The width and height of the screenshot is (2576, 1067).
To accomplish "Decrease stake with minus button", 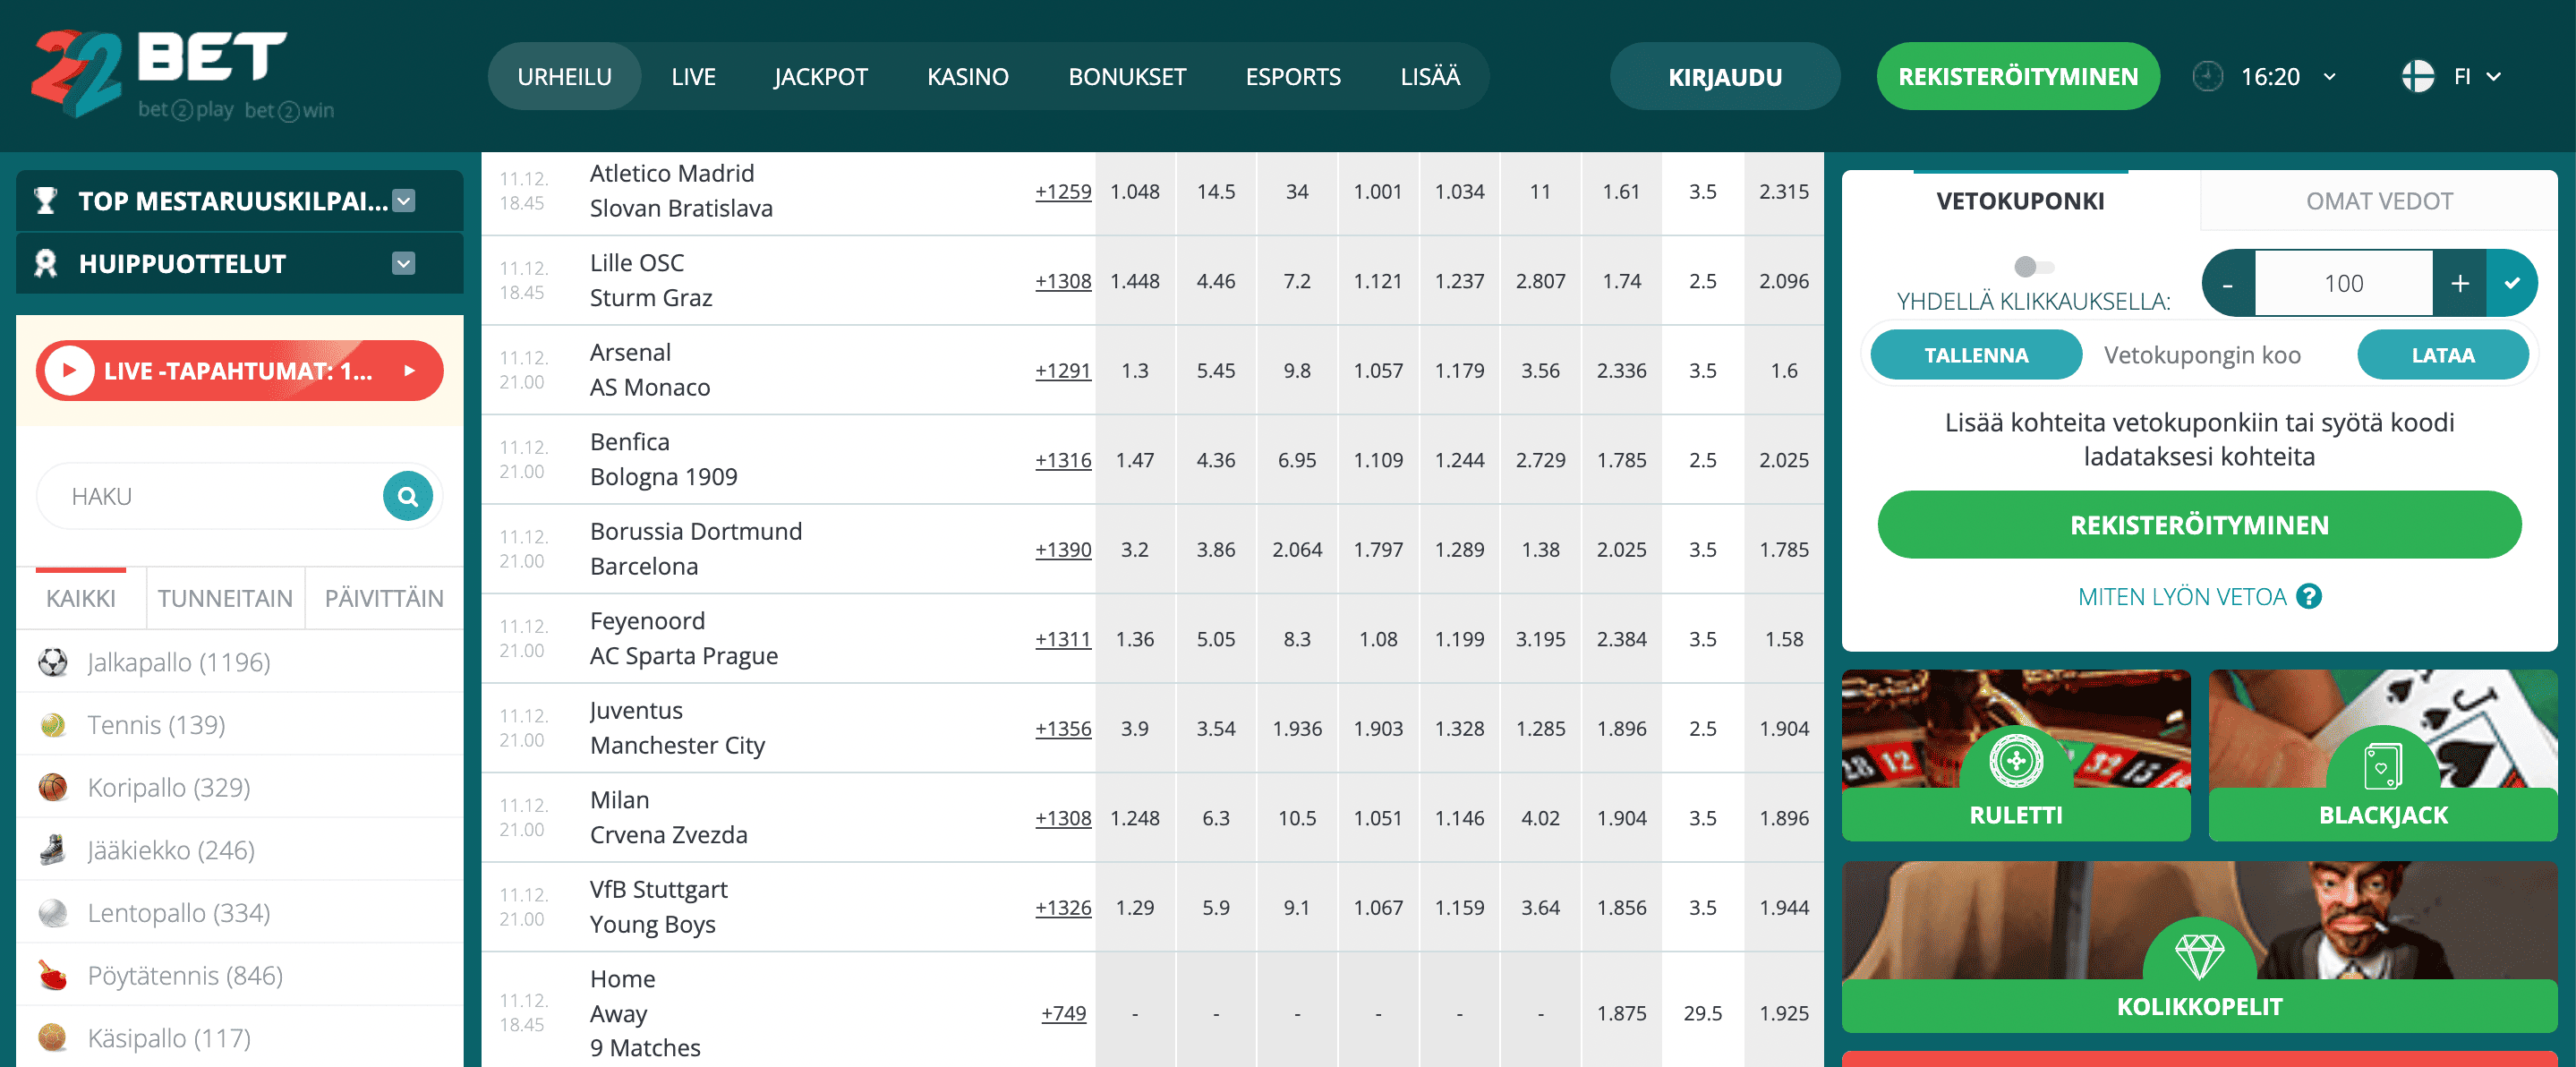I will tap(2228, 283).
